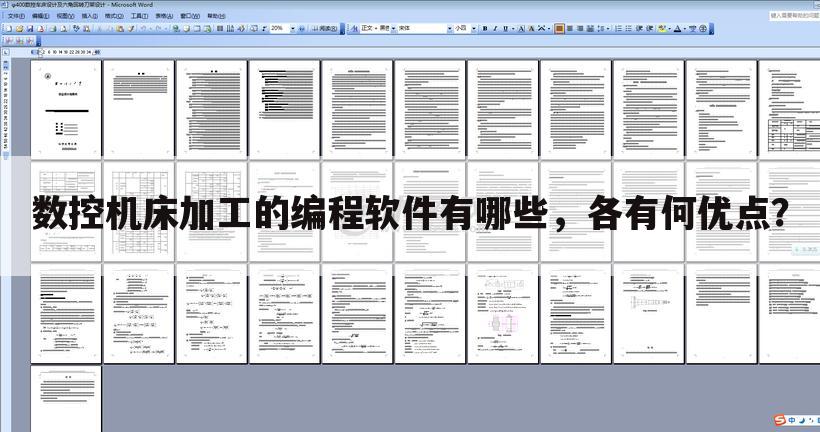Select the cover page thumbnail
Viewport: 820px width, 432px height.
point(66,109)
